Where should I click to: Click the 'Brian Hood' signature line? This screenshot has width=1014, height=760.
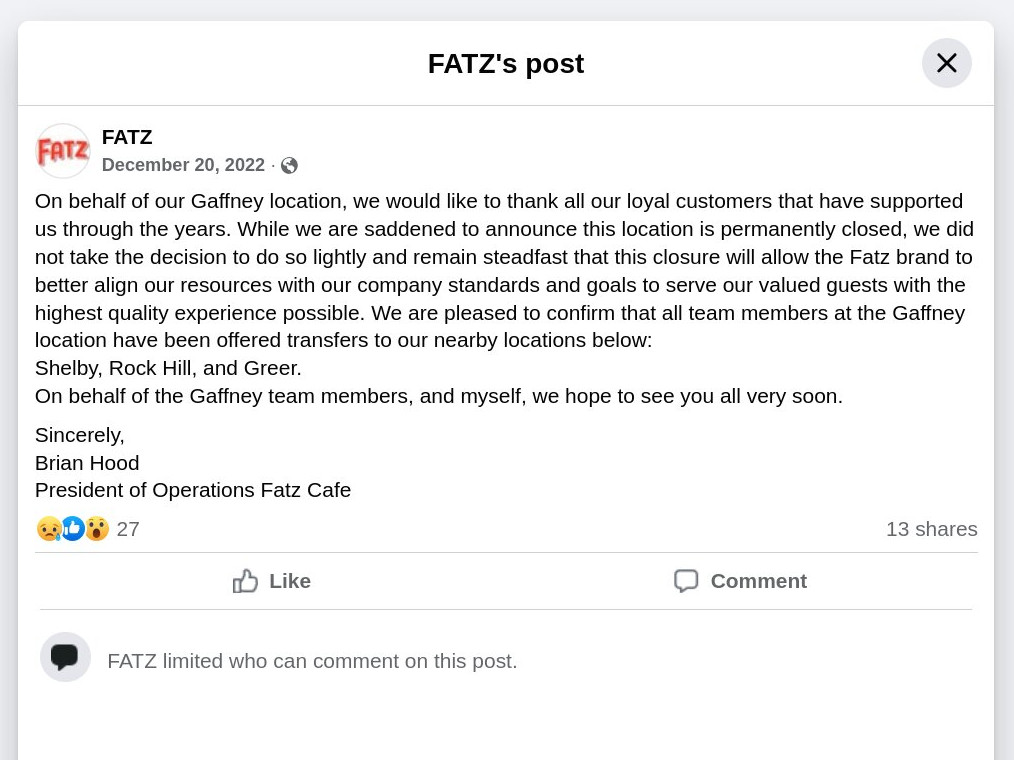87,463
